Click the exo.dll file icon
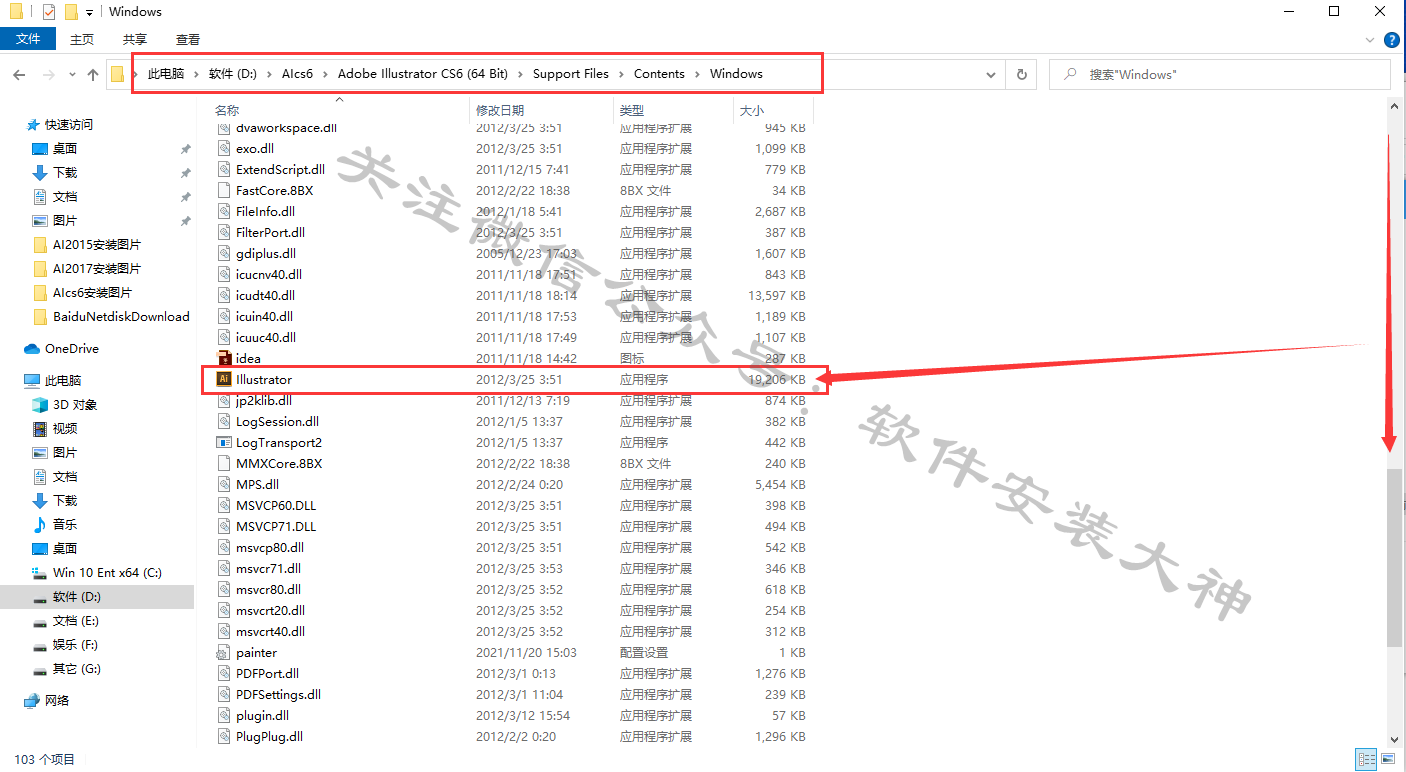 (224, 148)
